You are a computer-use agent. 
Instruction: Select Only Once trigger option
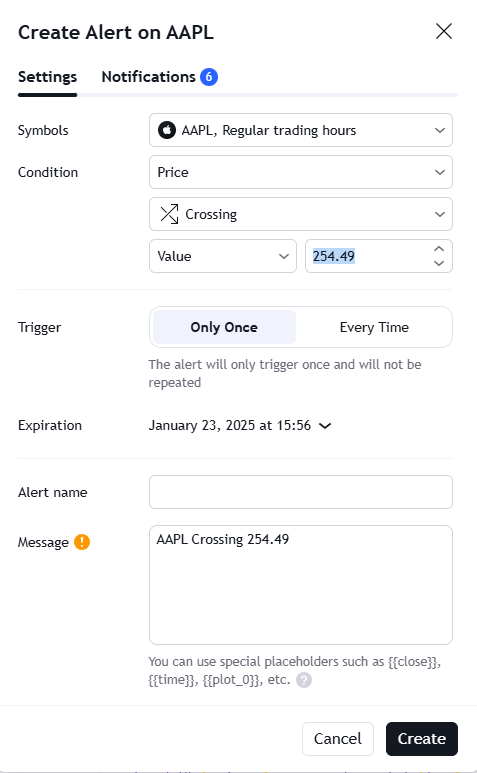[224, 327]
